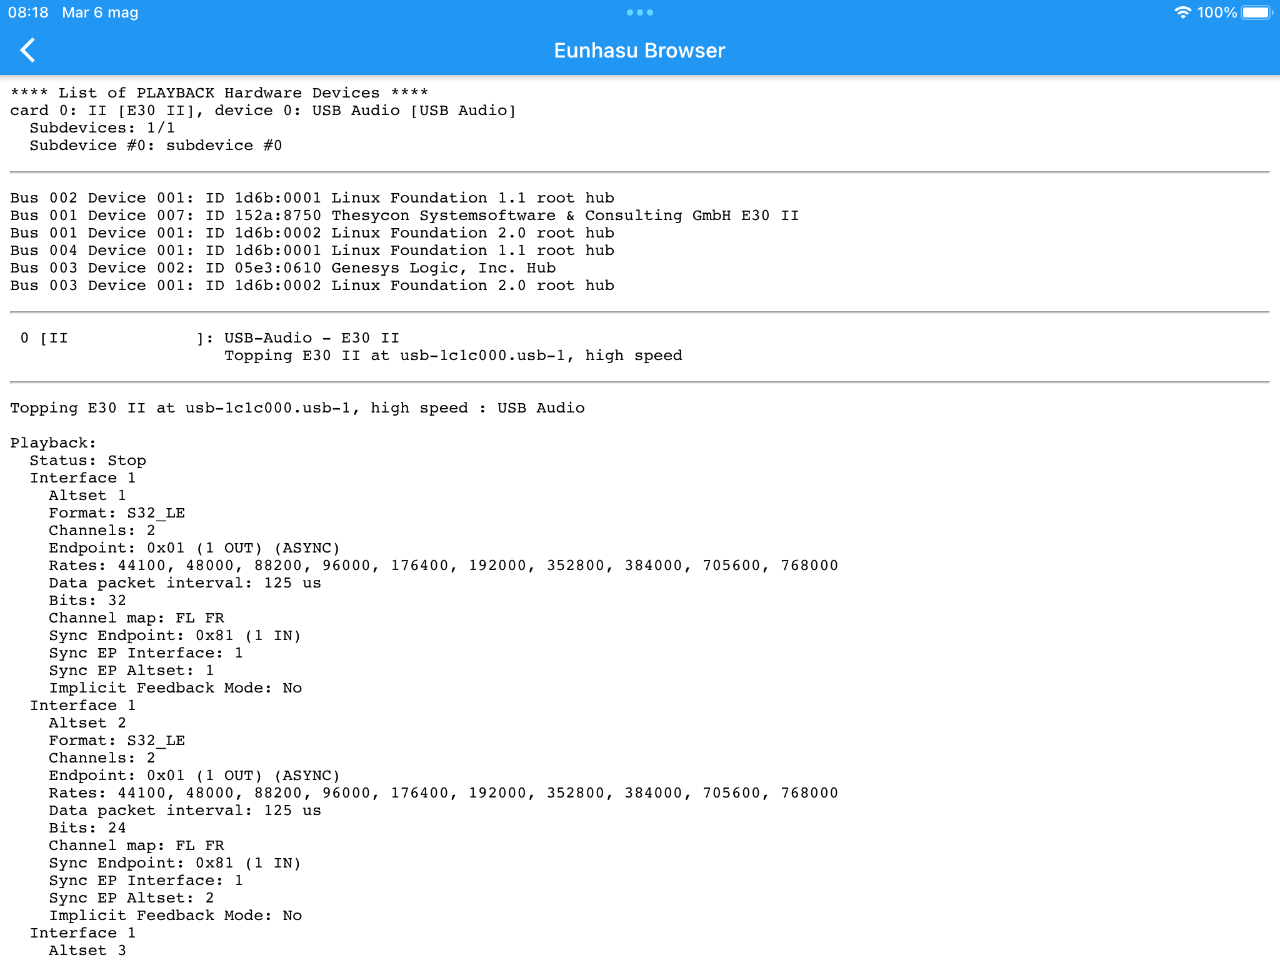Select the Bits: 24 line

(x=87, y=828)
